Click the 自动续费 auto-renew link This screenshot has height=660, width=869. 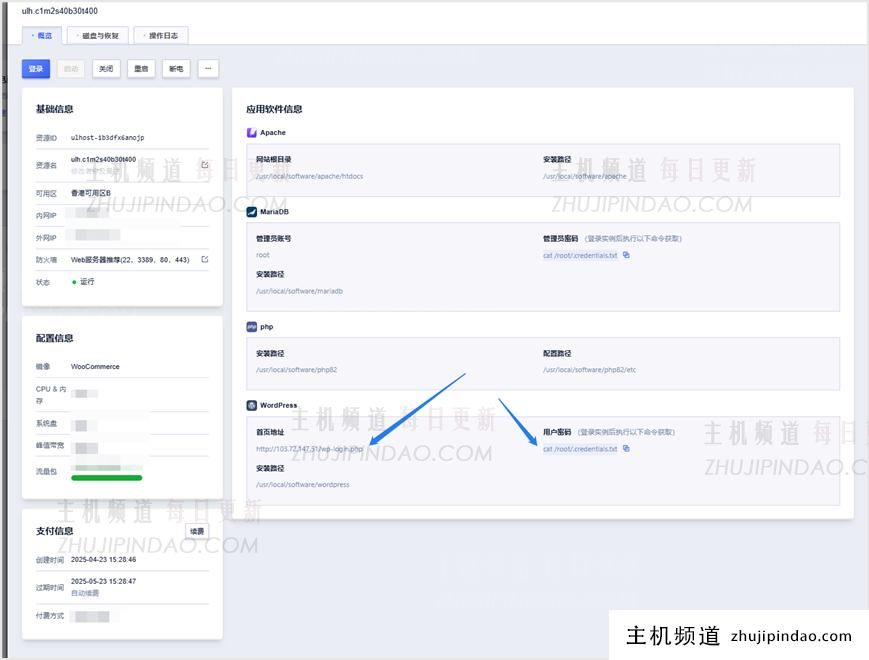85,593
